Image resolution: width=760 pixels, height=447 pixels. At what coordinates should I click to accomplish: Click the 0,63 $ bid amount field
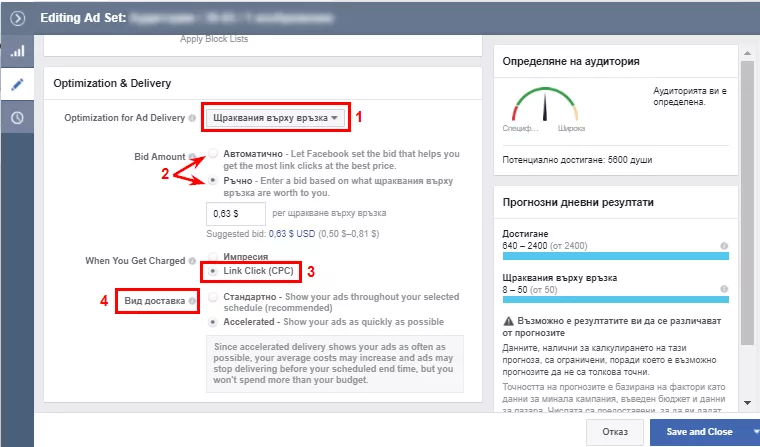tap(236, 214)
